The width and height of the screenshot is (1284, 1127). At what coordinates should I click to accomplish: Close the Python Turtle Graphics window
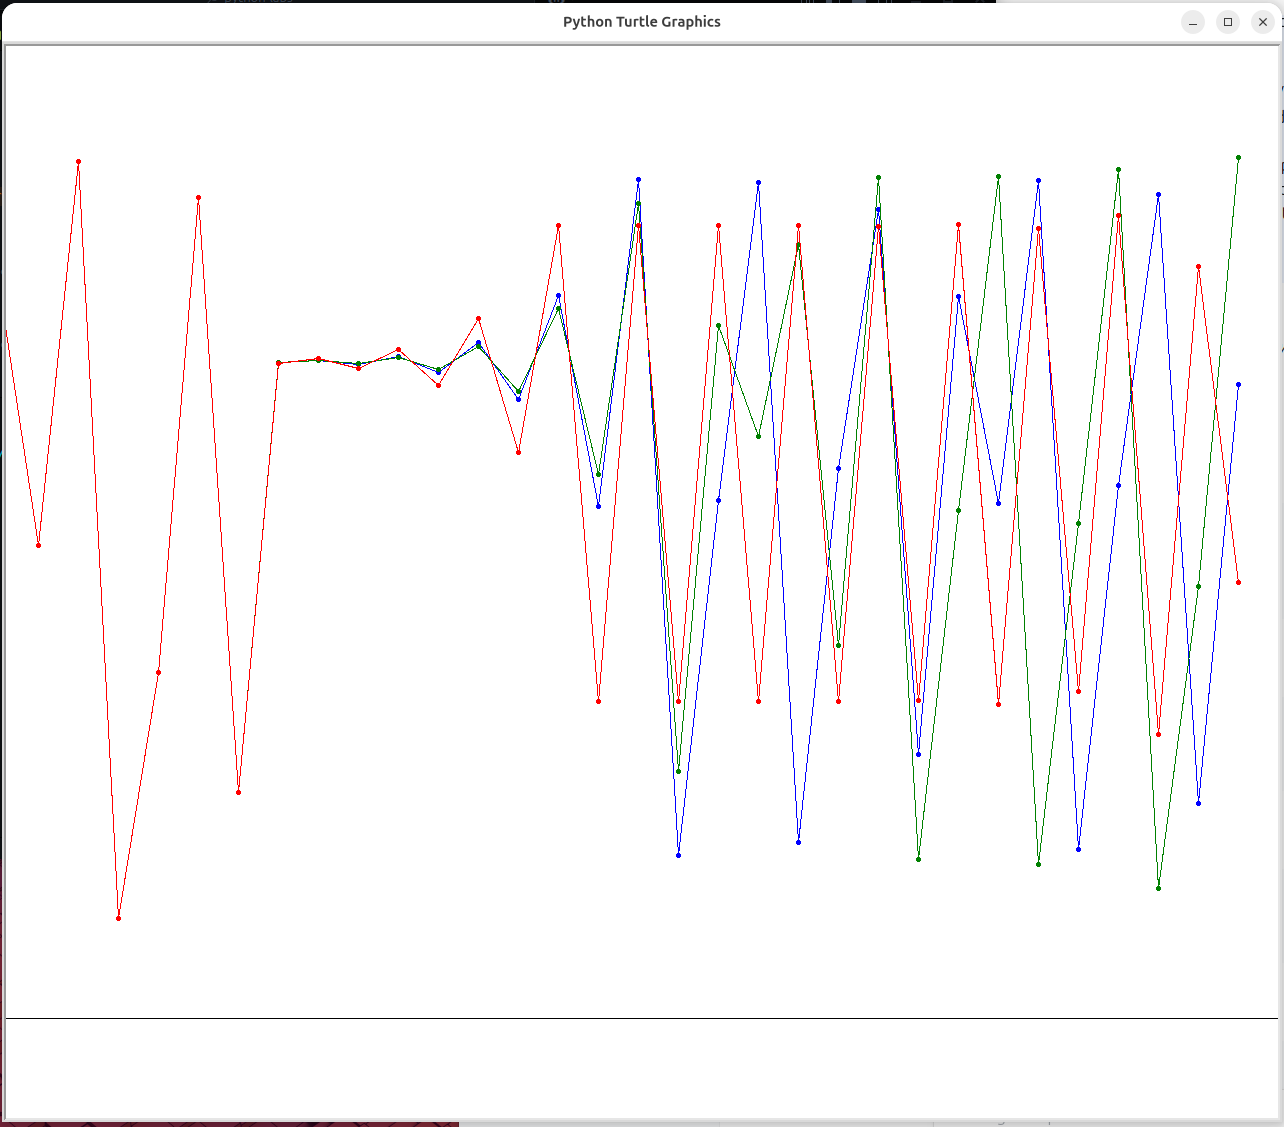1263,22
